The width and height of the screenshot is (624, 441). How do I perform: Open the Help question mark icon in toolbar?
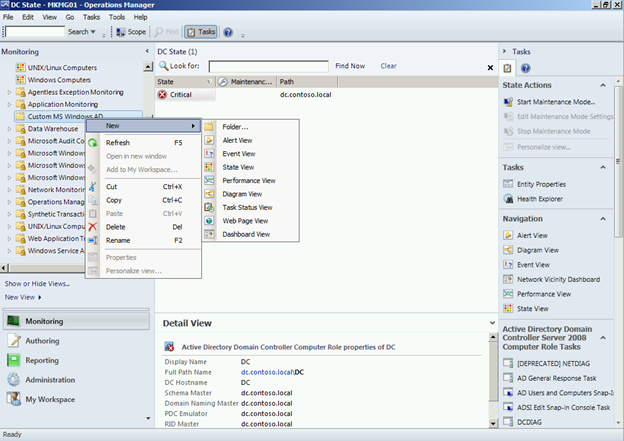point(228,32)
